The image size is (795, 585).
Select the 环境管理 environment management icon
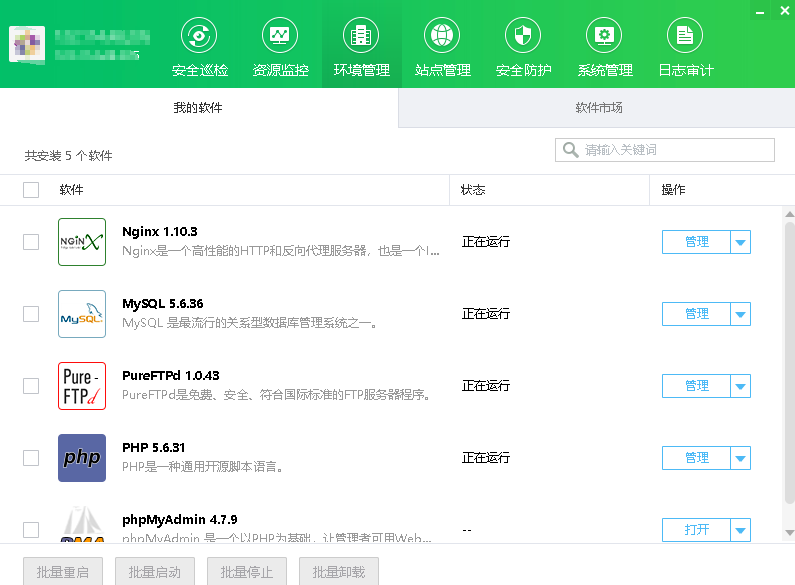(361, 35)
